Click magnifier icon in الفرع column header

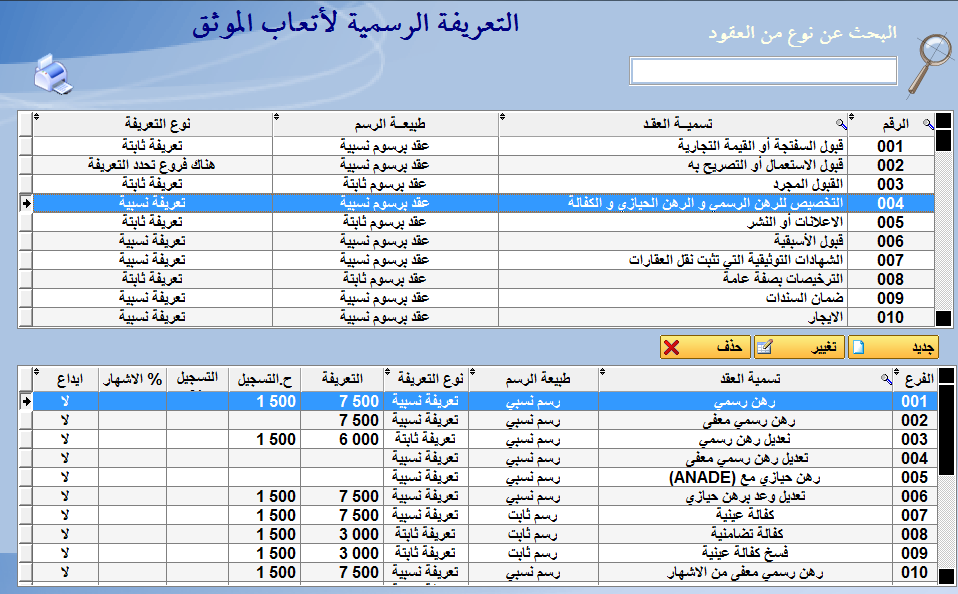coord(884,379)
